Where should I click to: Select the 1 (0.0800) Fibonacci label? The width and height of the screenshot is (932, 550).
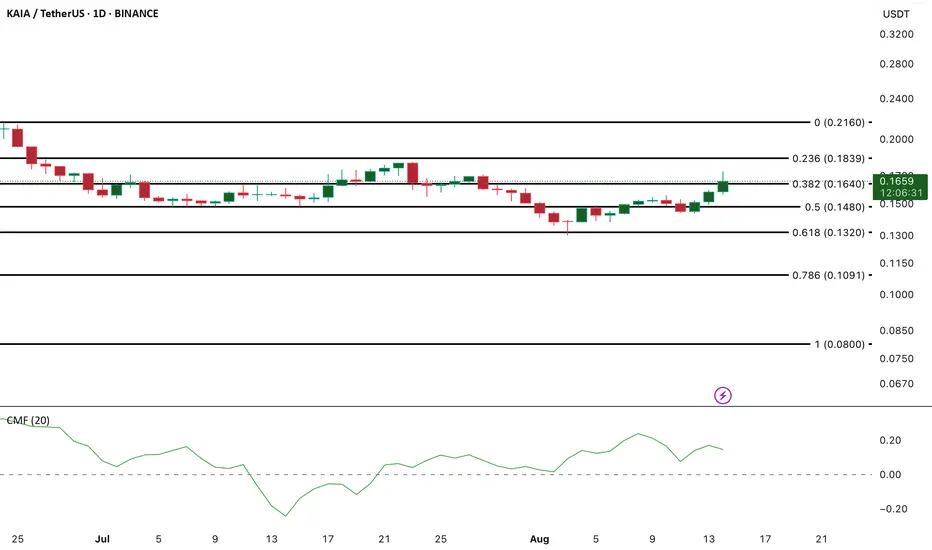839,344
